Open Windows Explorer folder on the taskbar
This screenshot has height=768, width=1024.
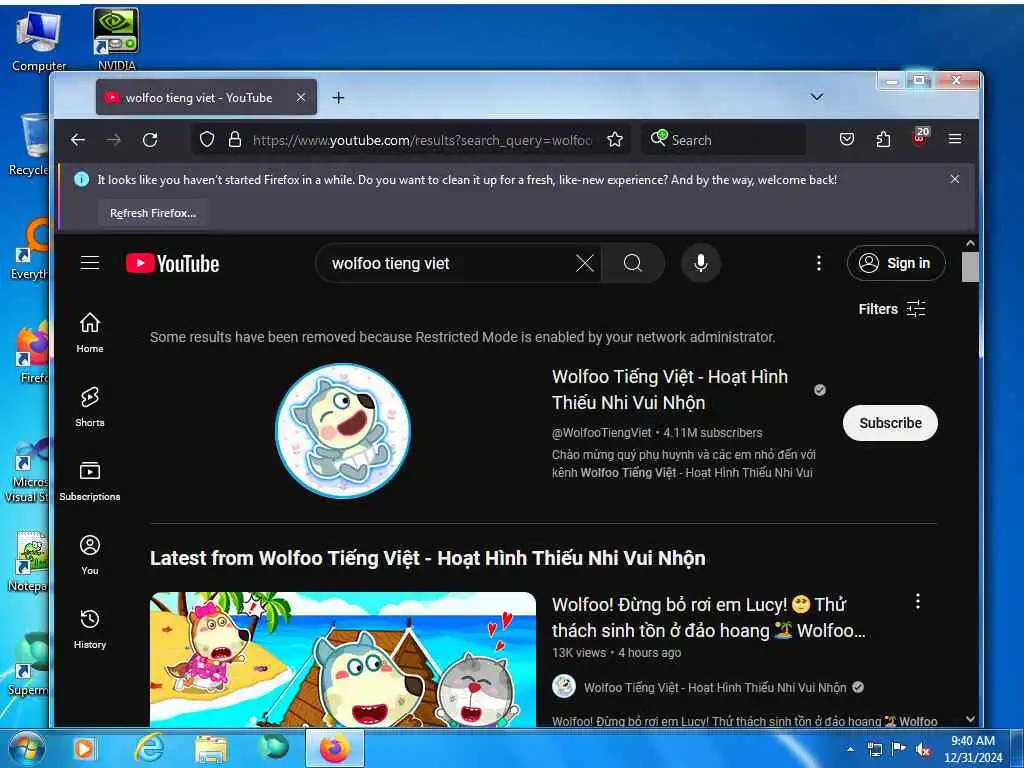pos(212,749)
